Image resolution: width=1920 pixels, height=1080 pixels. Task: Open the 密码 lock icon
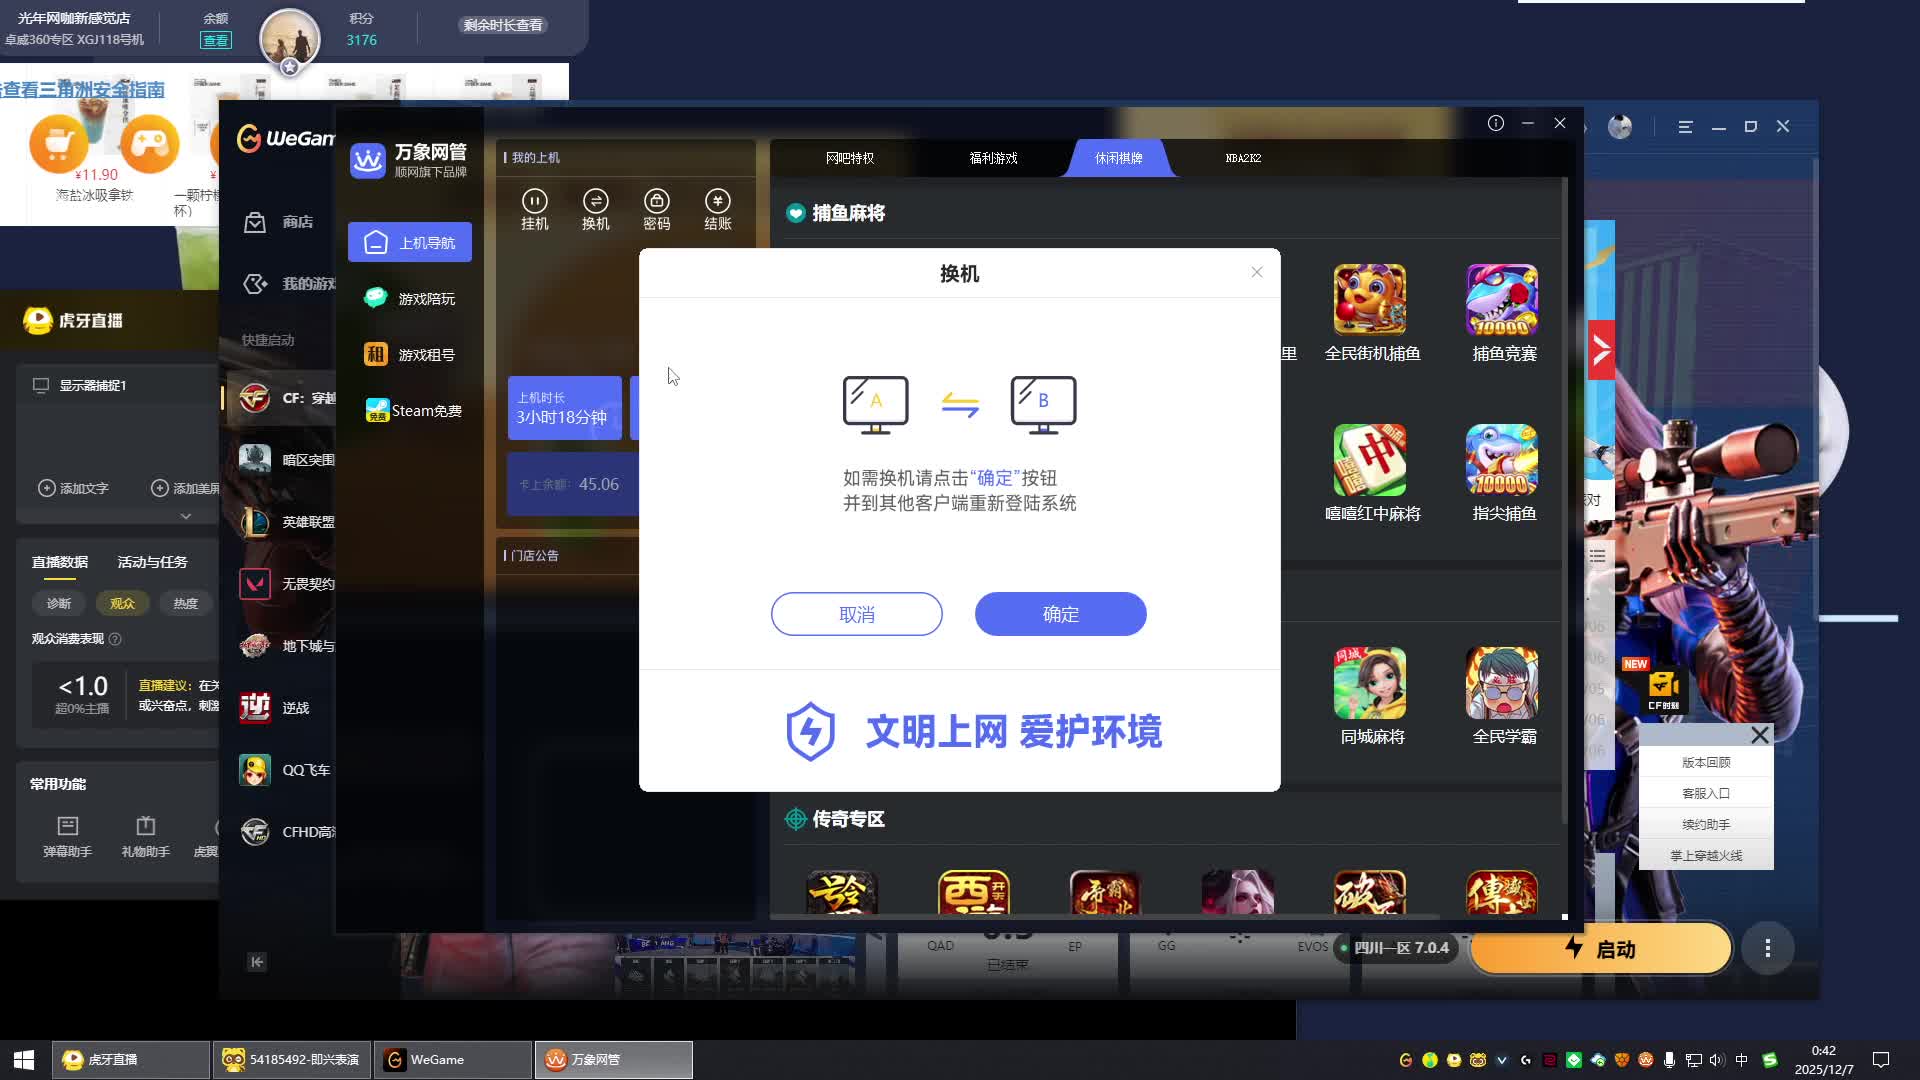(x=656, y=201)
